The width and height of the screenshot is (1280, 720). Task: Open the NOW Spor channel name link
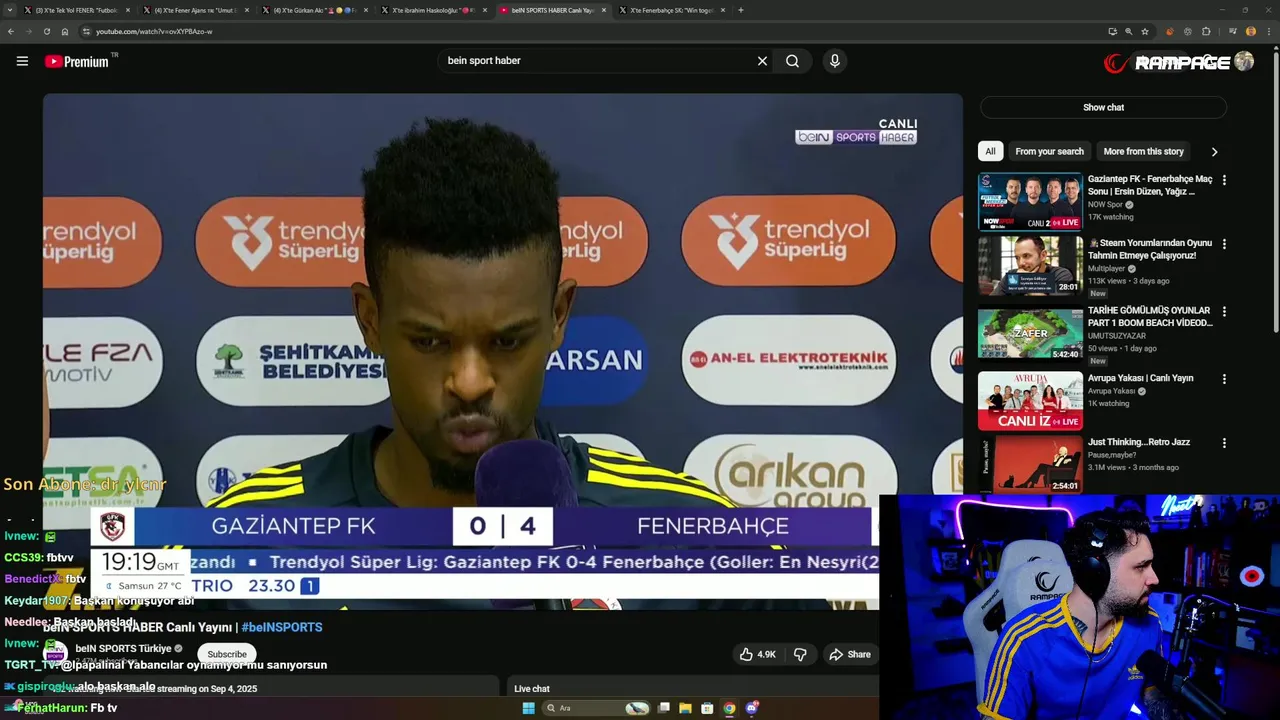[x=1105, y=204]
